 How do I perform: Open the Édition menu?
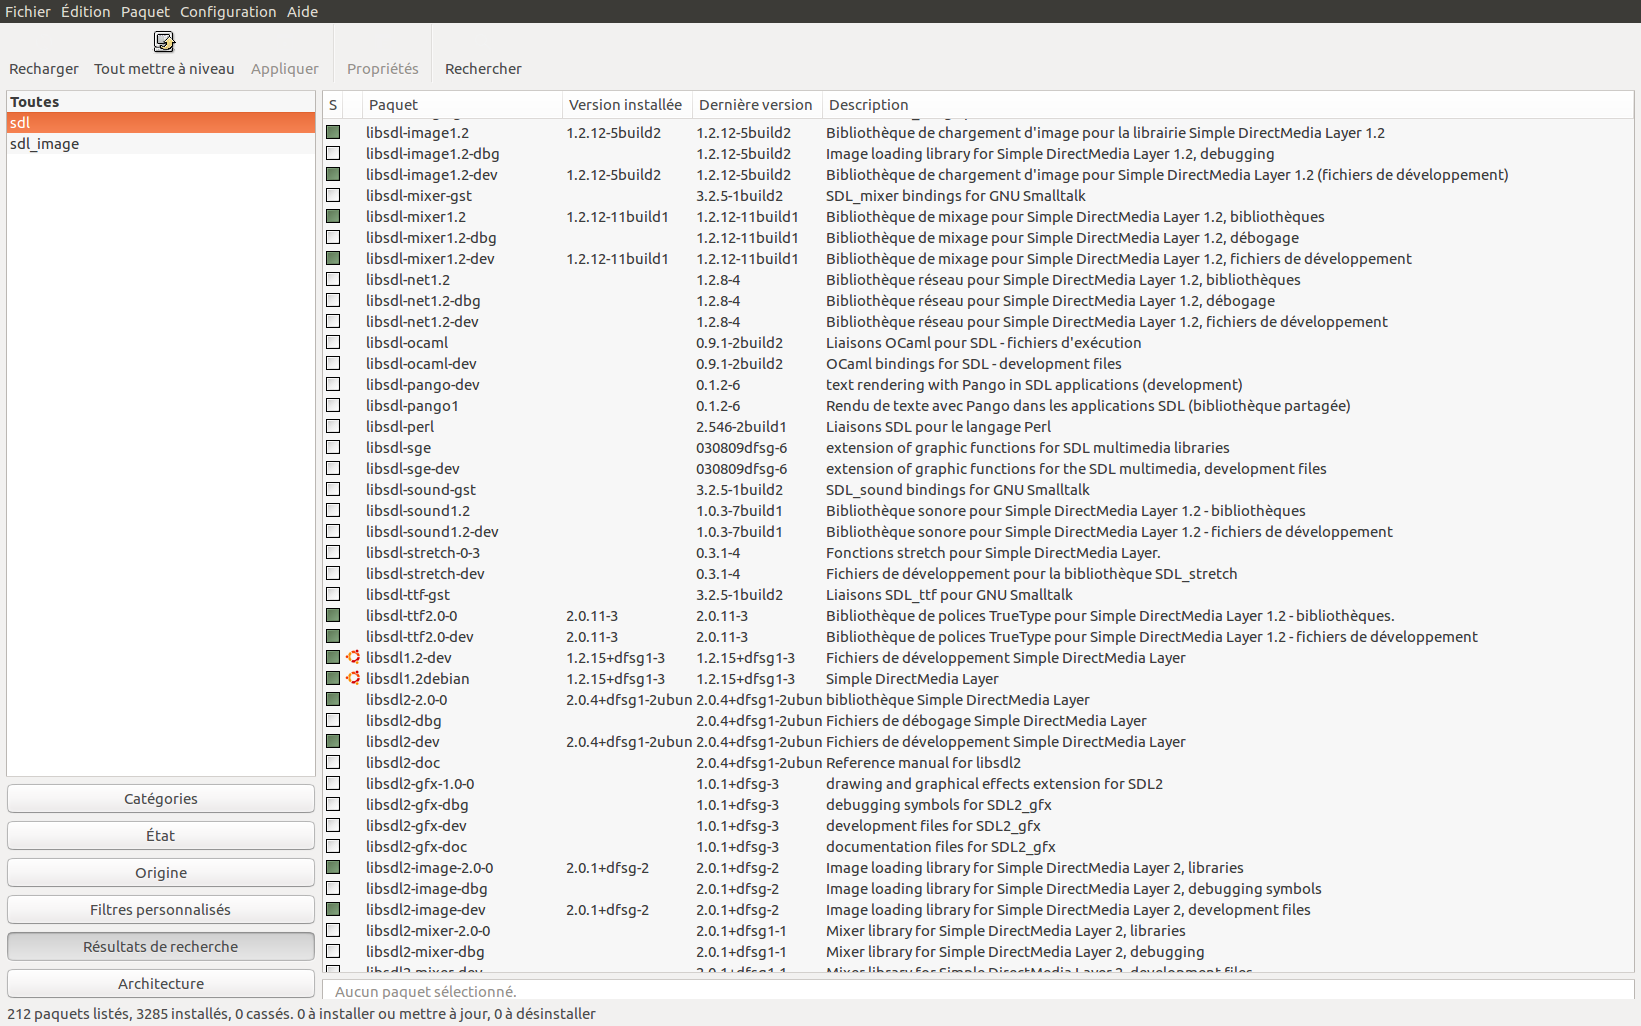pos(86,12)
